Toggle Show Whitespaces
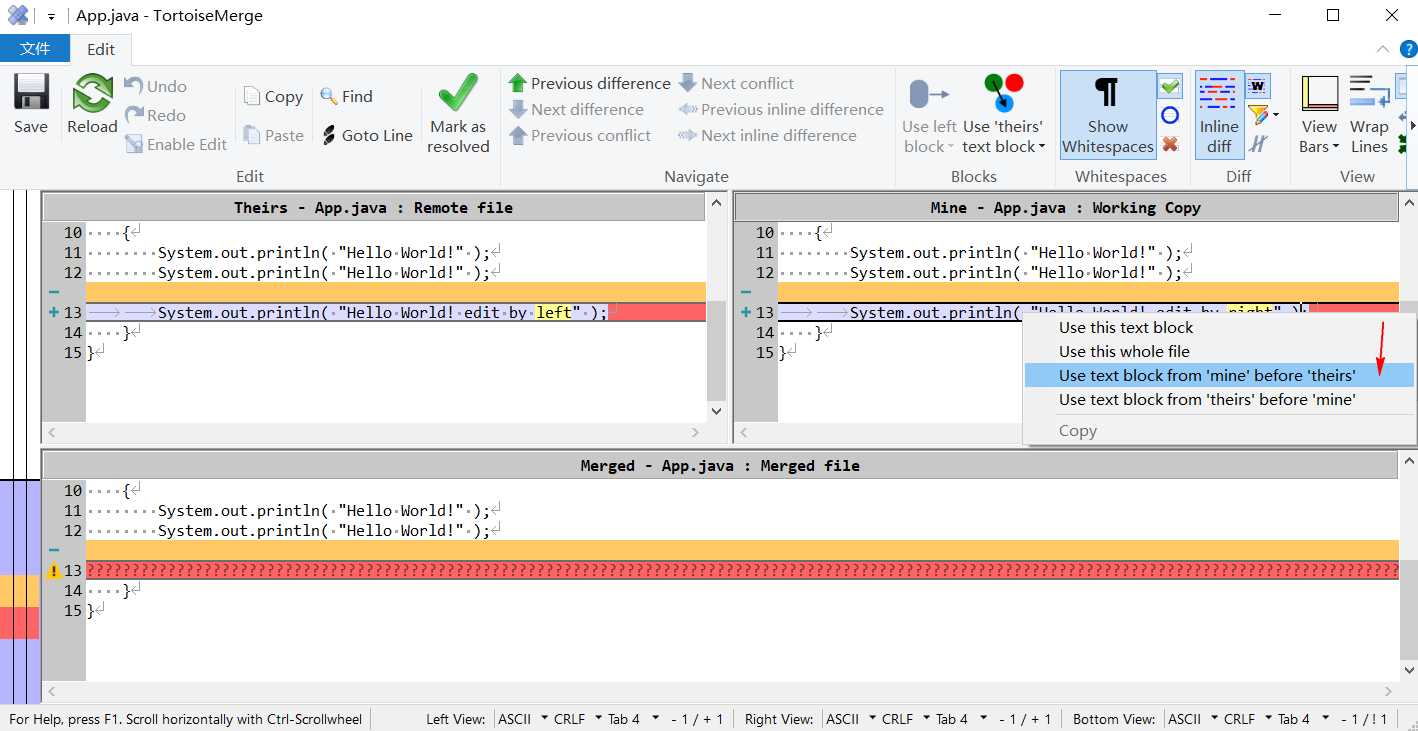The width and height of the screenshot is (1418, 731). [1108, 115]
